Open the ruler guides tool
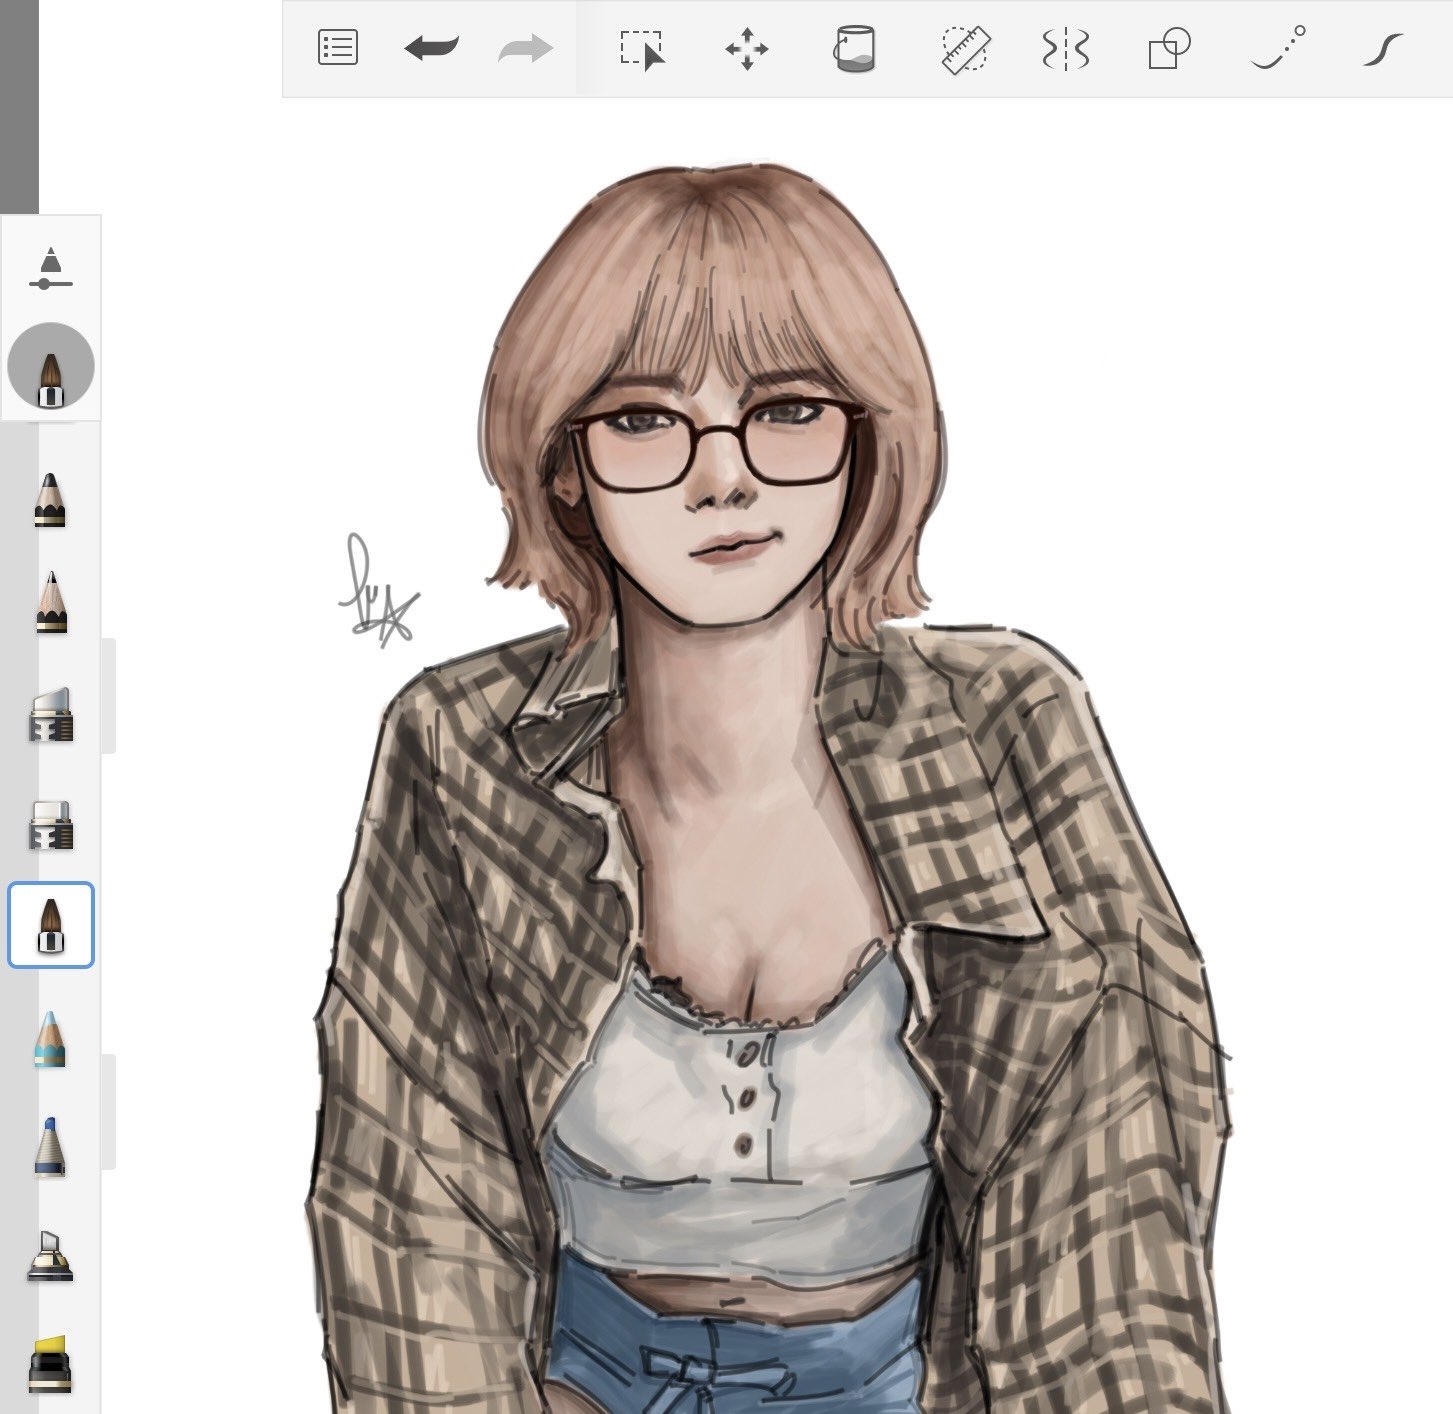Viewport: 1453px width, 1414px height. point(965,49)
